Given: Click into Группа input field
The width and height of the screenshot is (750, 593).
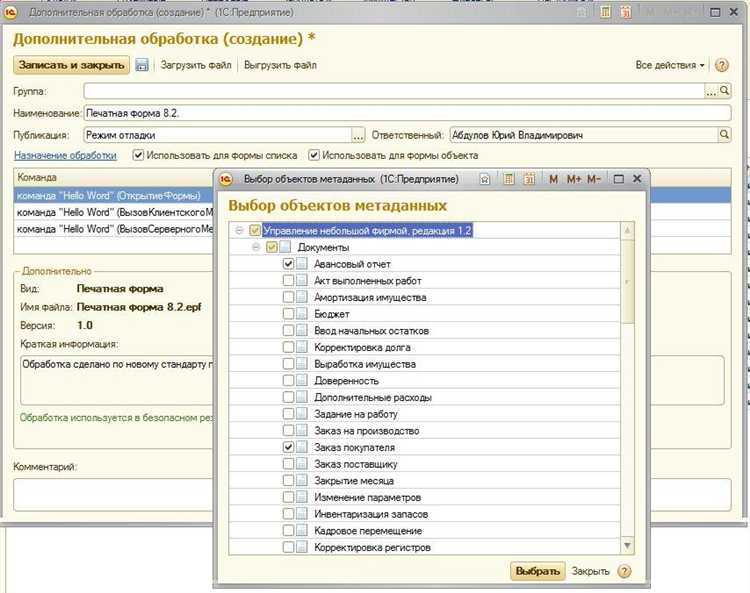Looking at the screenshot, I should [394, 90].
